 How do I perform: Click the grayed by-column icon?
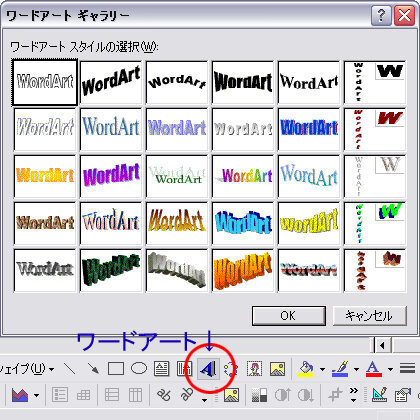coord(135,395)
